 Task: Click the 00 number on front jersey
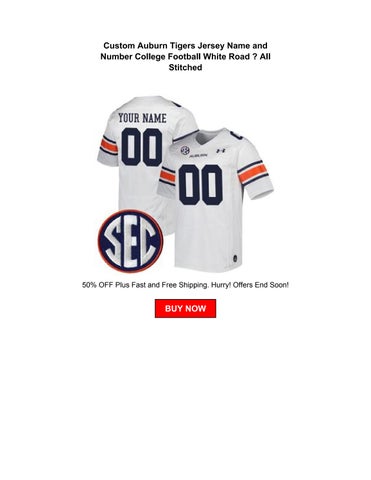coord(201,185)
